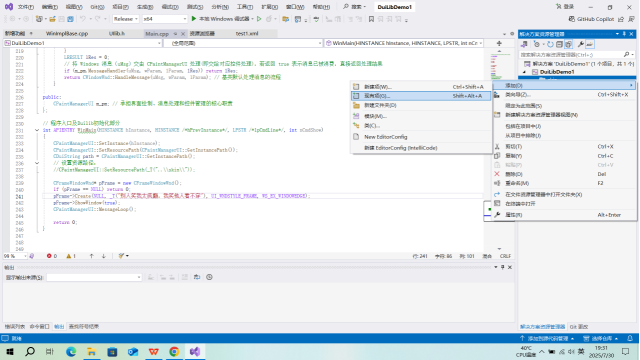Choose 复制(Y) from the context menu
The height and width of the screenshot is (360, 640).
pos(564,156)
